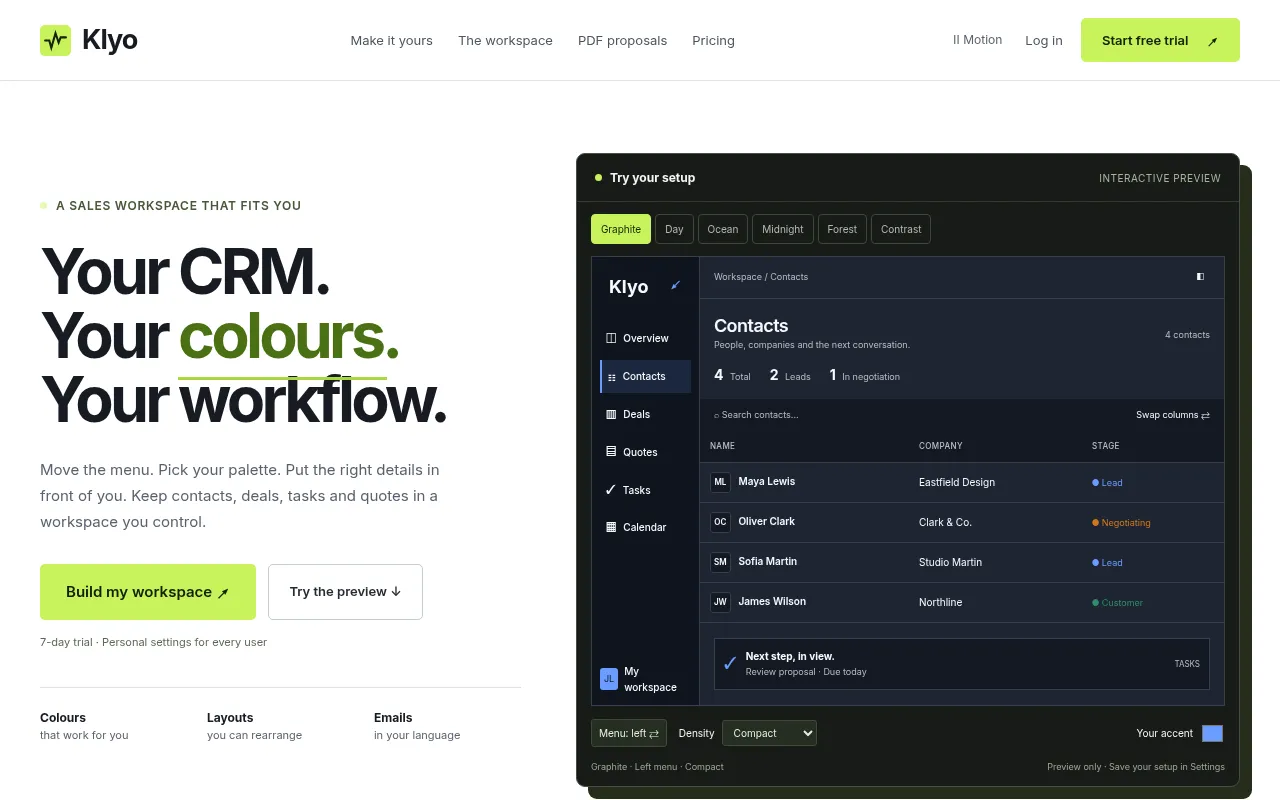This screenshot has height=800, width=1280.
Task: Click the SM avatar for Sofia Martin
Action: click(720, 562)
